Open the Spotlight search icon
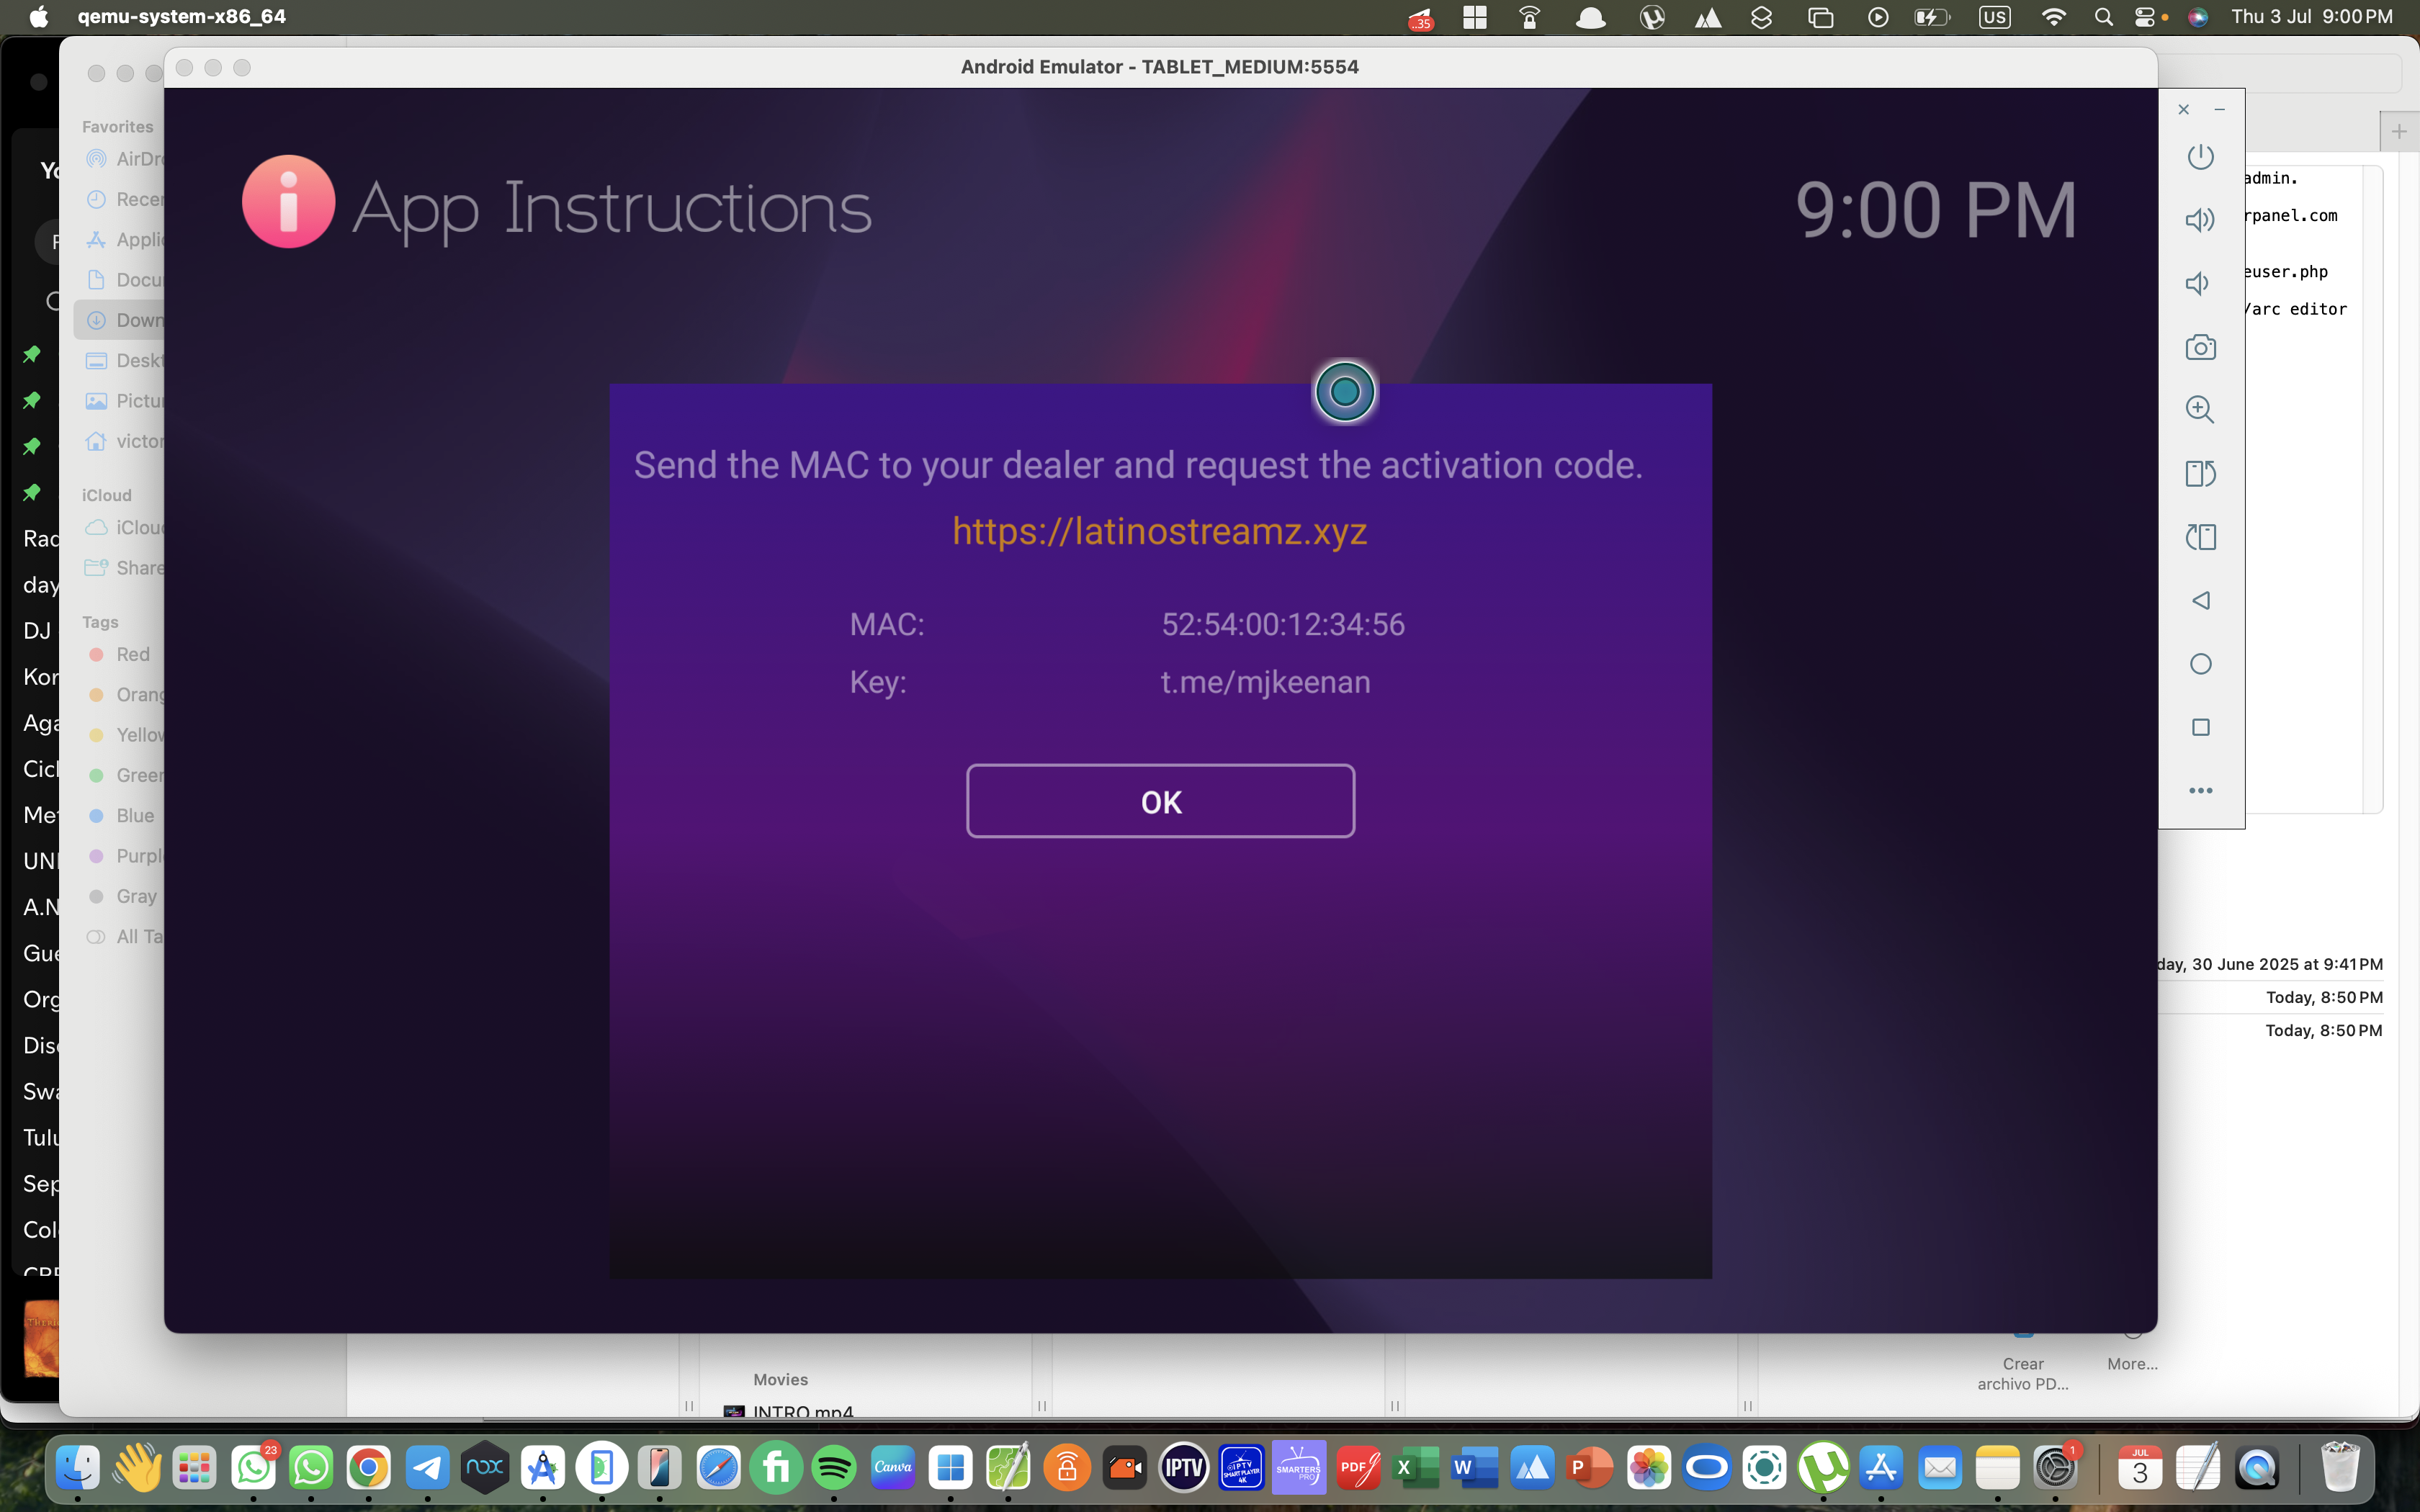This screenshot has height=1512, width=2420. coord(2103,17)
